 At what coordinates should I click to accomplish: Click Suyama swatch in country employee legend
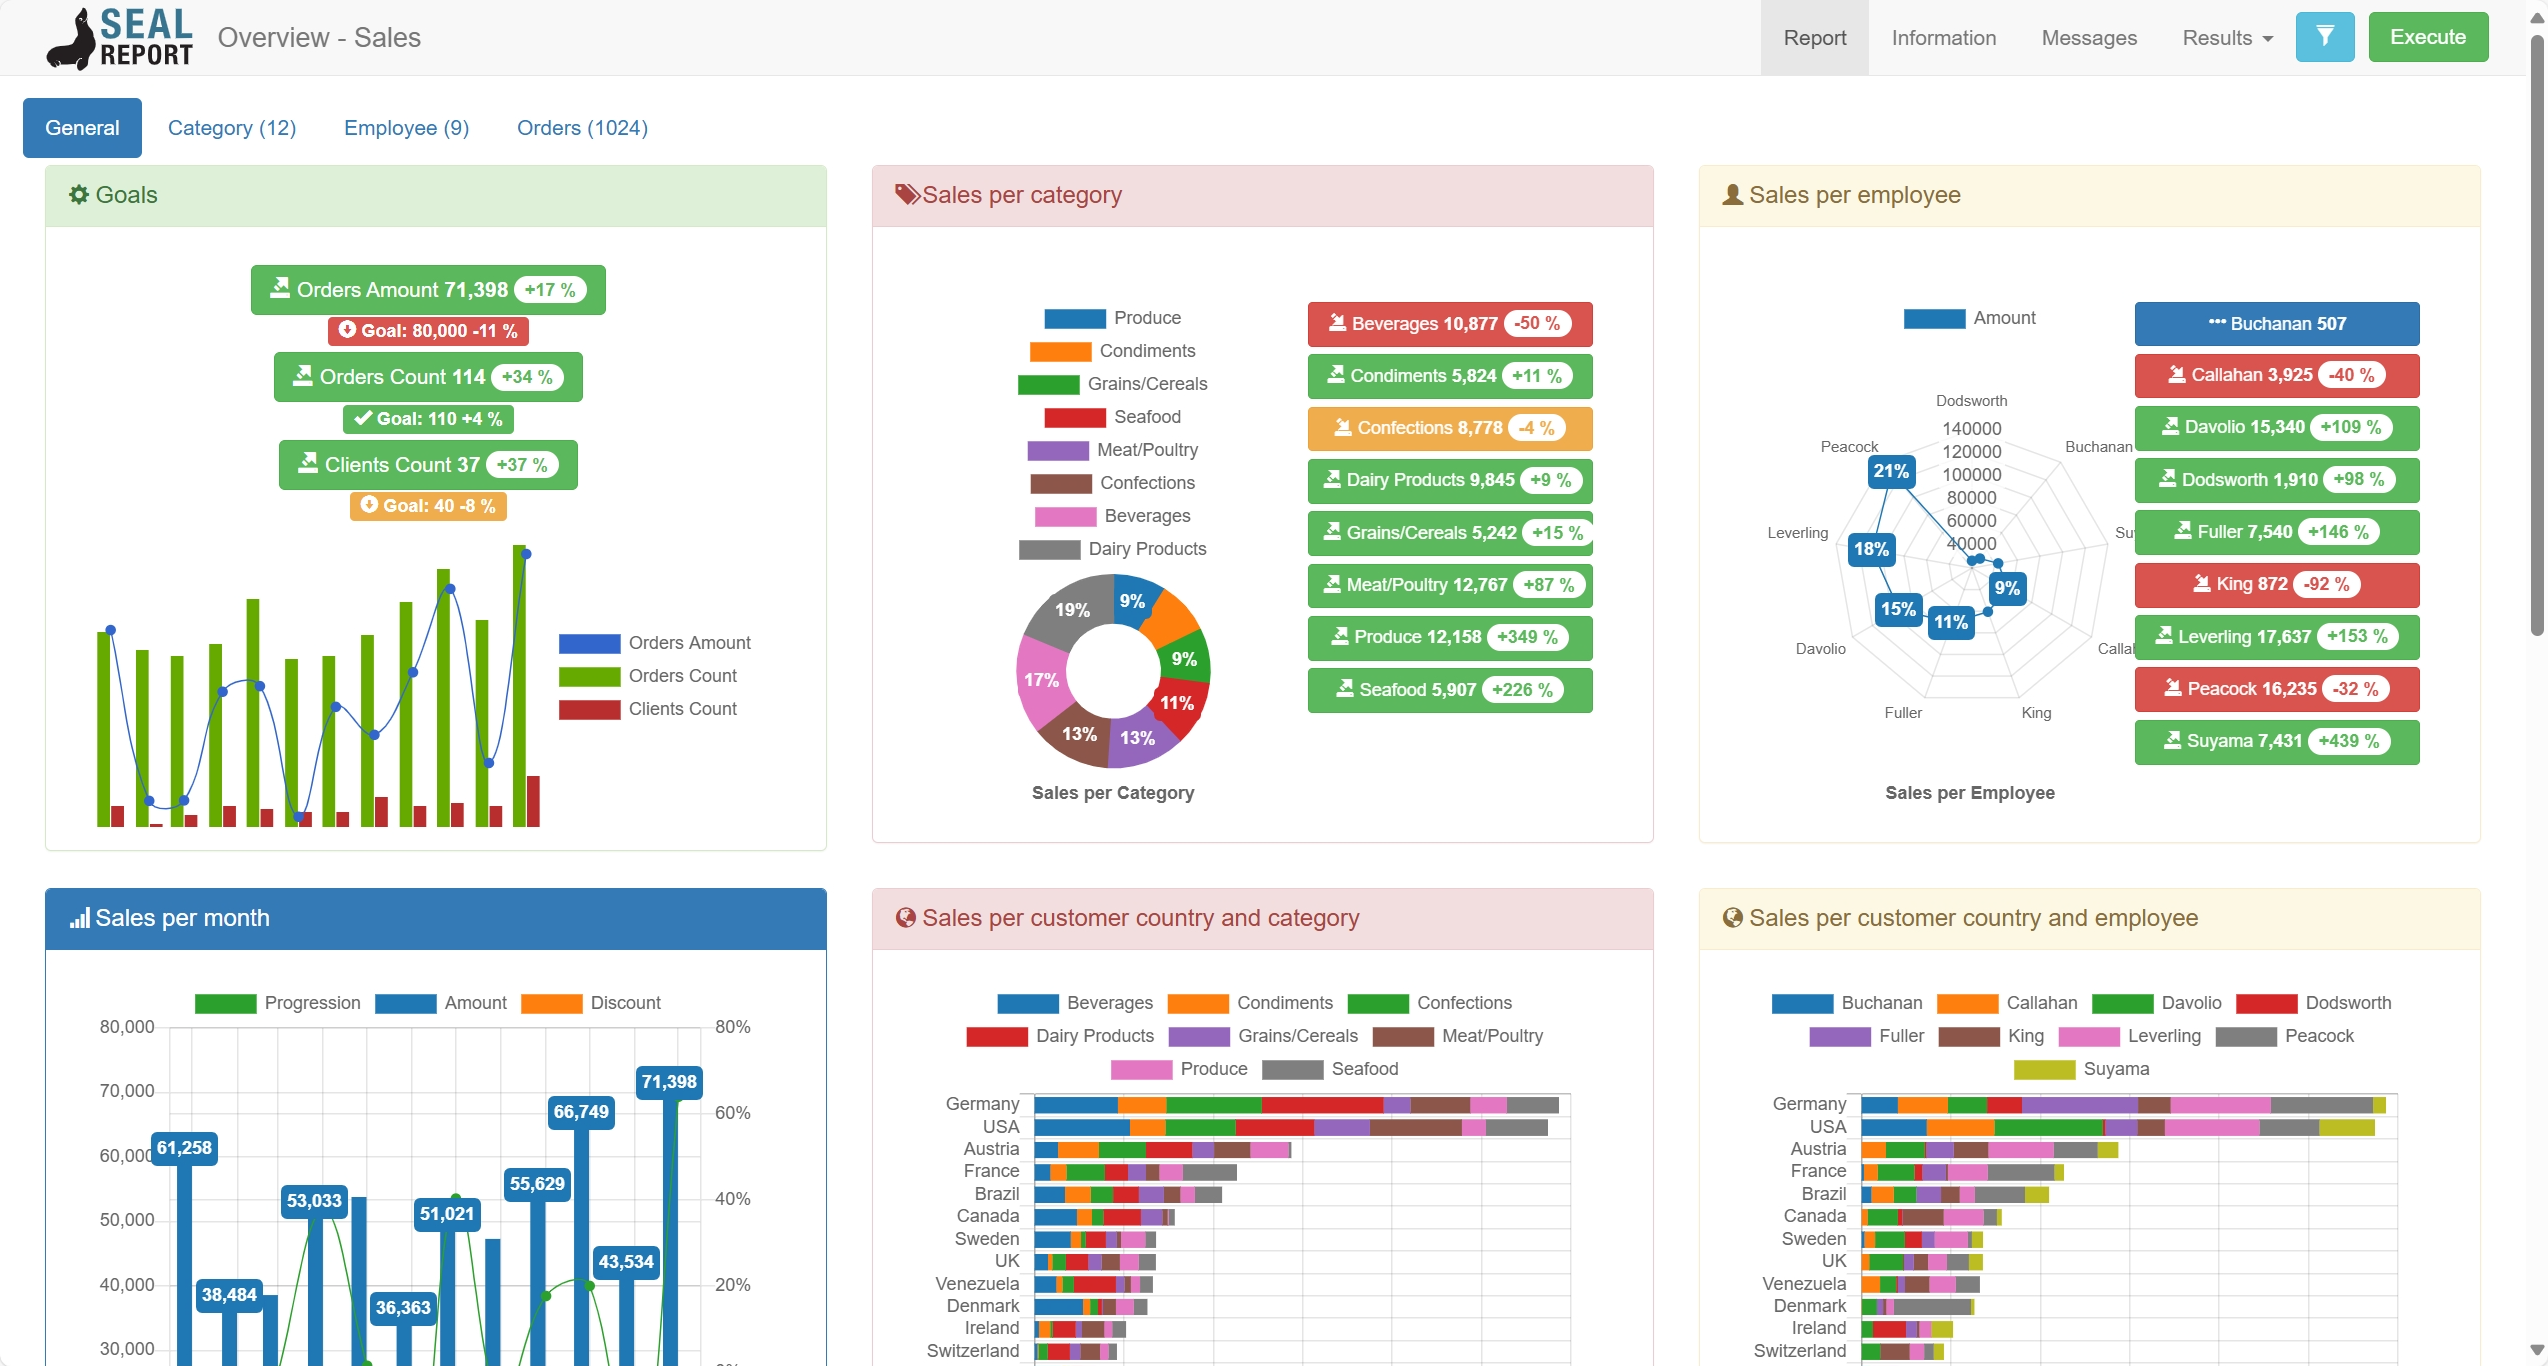tap(2044, 1070)
